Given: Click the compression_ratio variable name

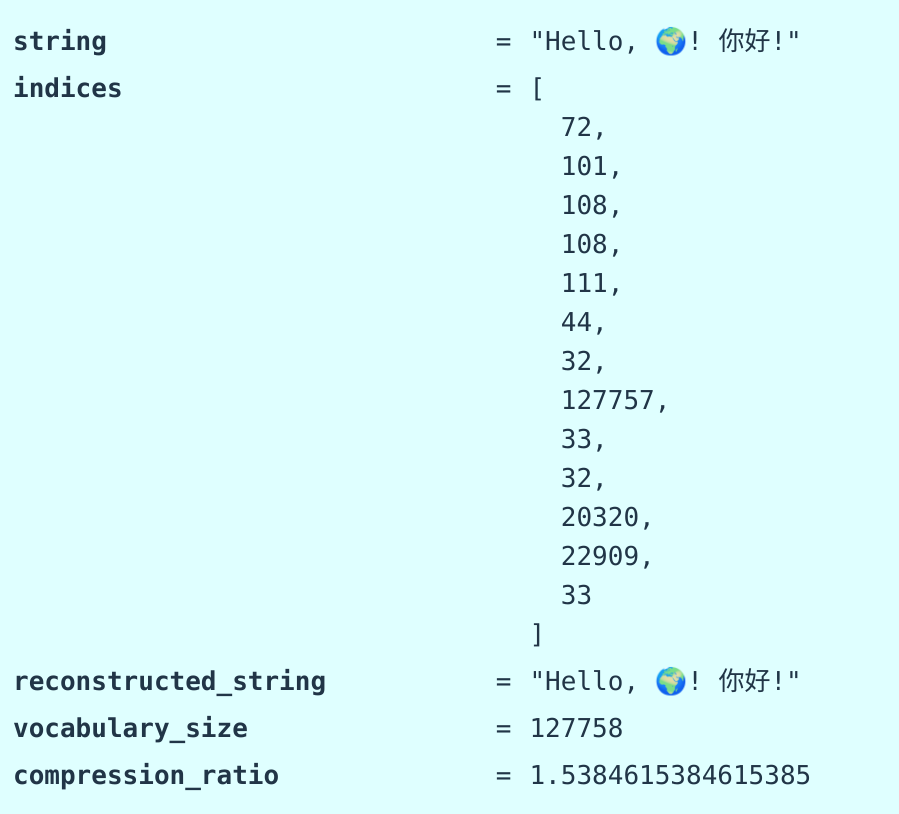Looking at the screenshot, I should [x=146, y=776].
